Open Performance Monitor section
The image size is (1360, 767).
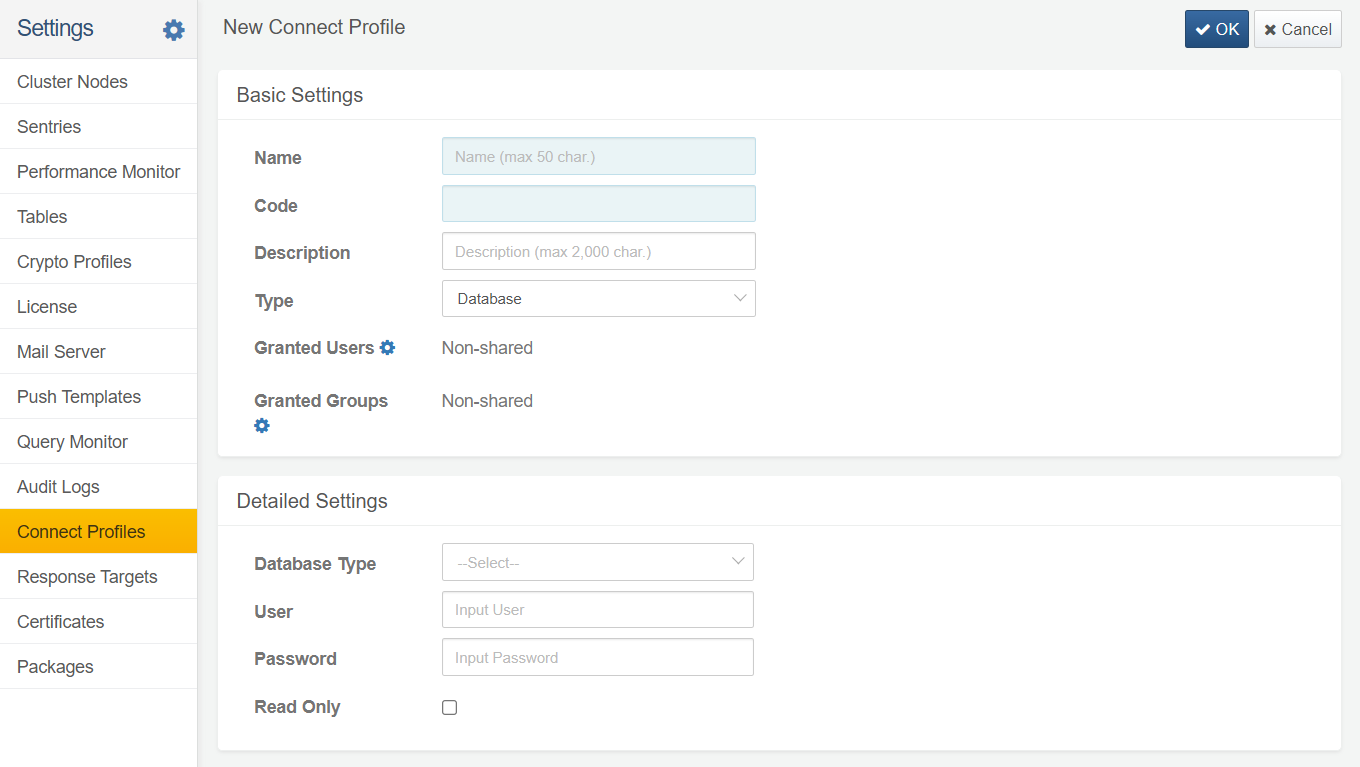pos(99,172)
